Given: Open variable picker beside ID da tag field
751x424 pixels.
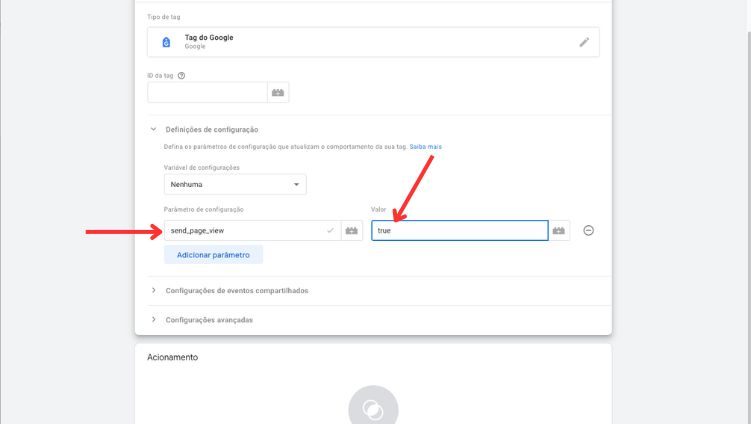Looking at the screenshot, I should (x=278, y=92).
